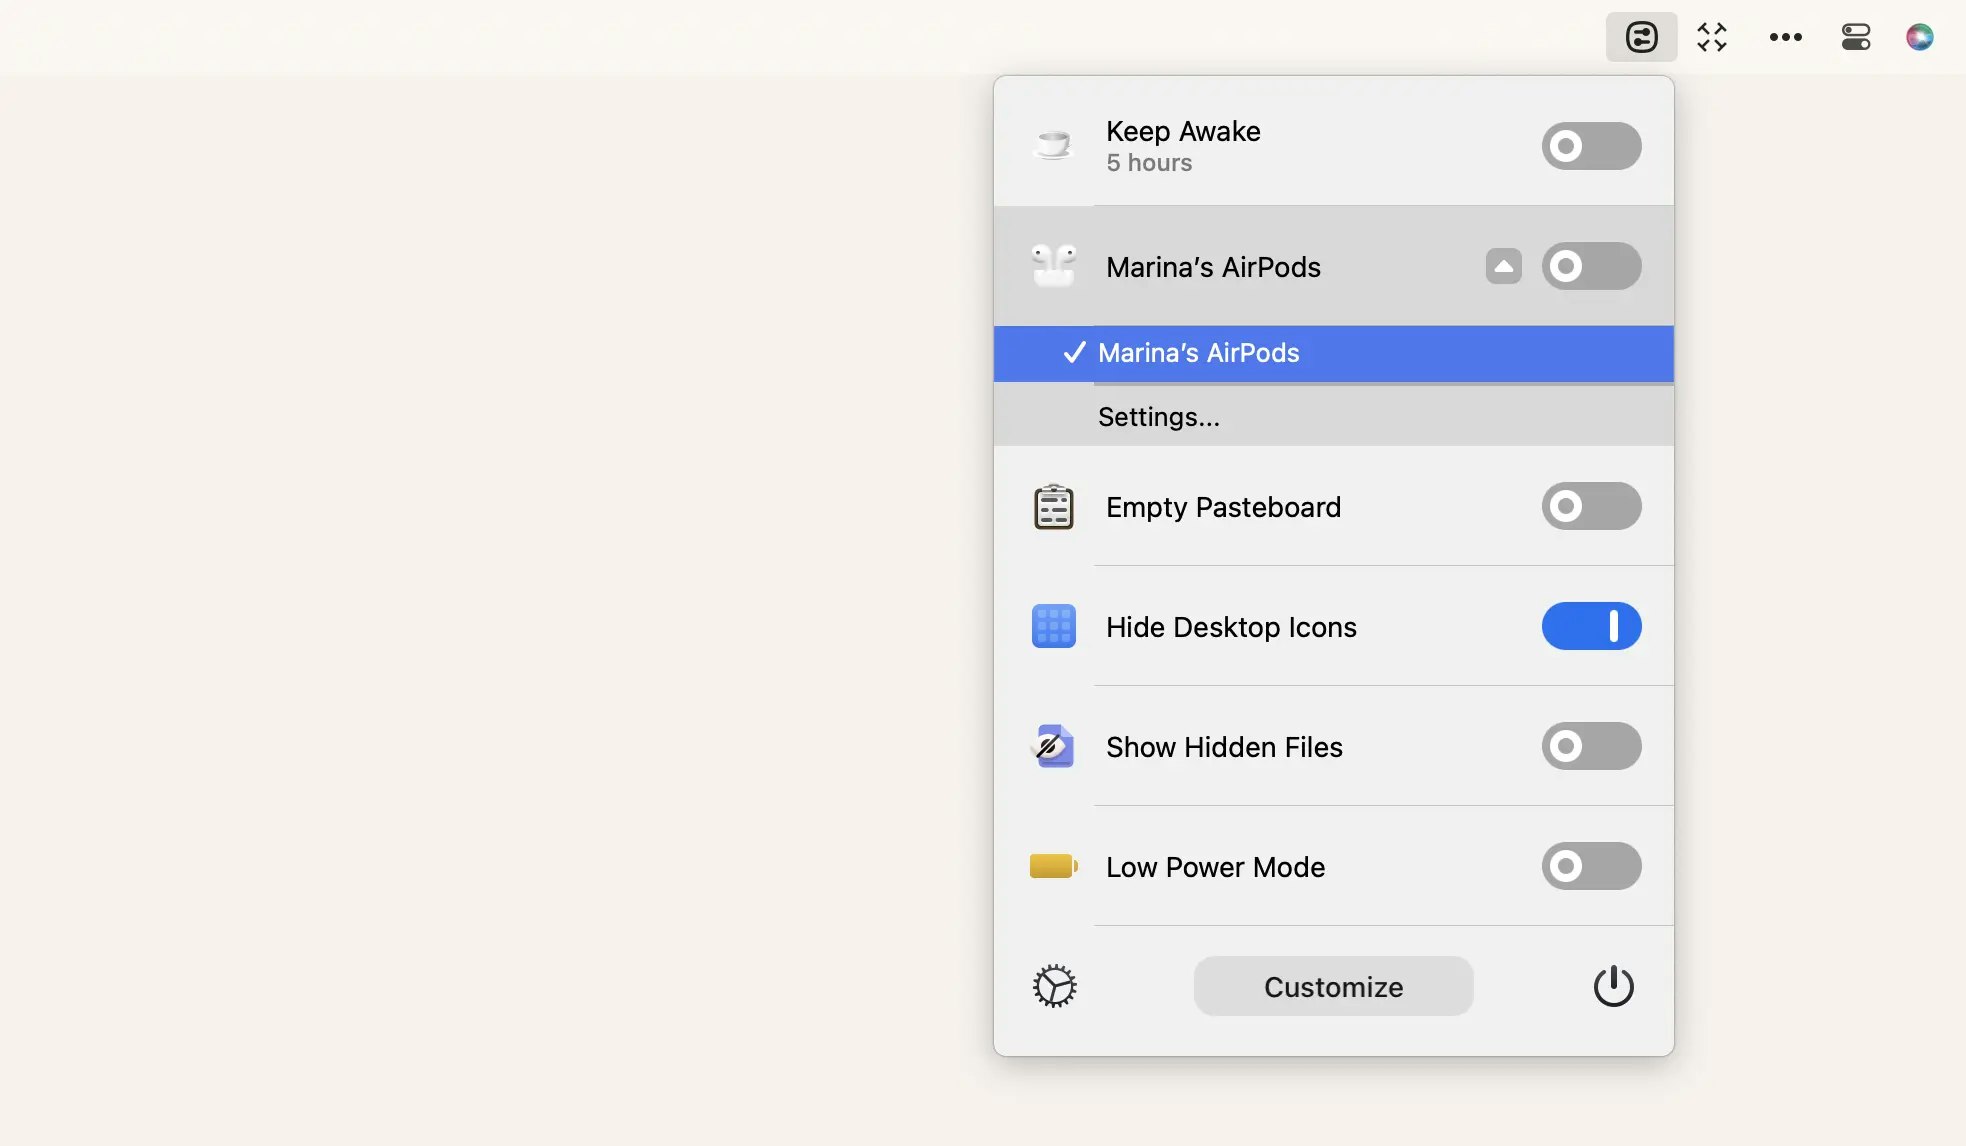
Task: Open the three-dots menu bar item
Action: (x=1785, y=37)
